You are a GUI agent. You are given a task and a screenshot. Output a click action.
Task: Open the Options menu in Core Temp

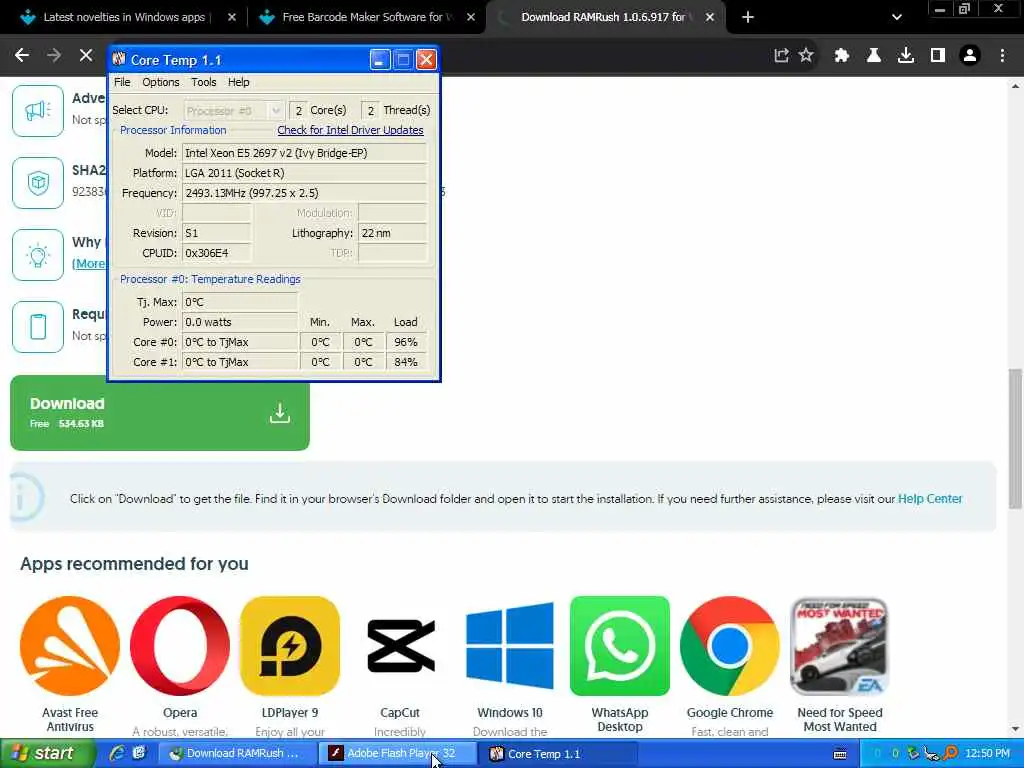point(161,82)
